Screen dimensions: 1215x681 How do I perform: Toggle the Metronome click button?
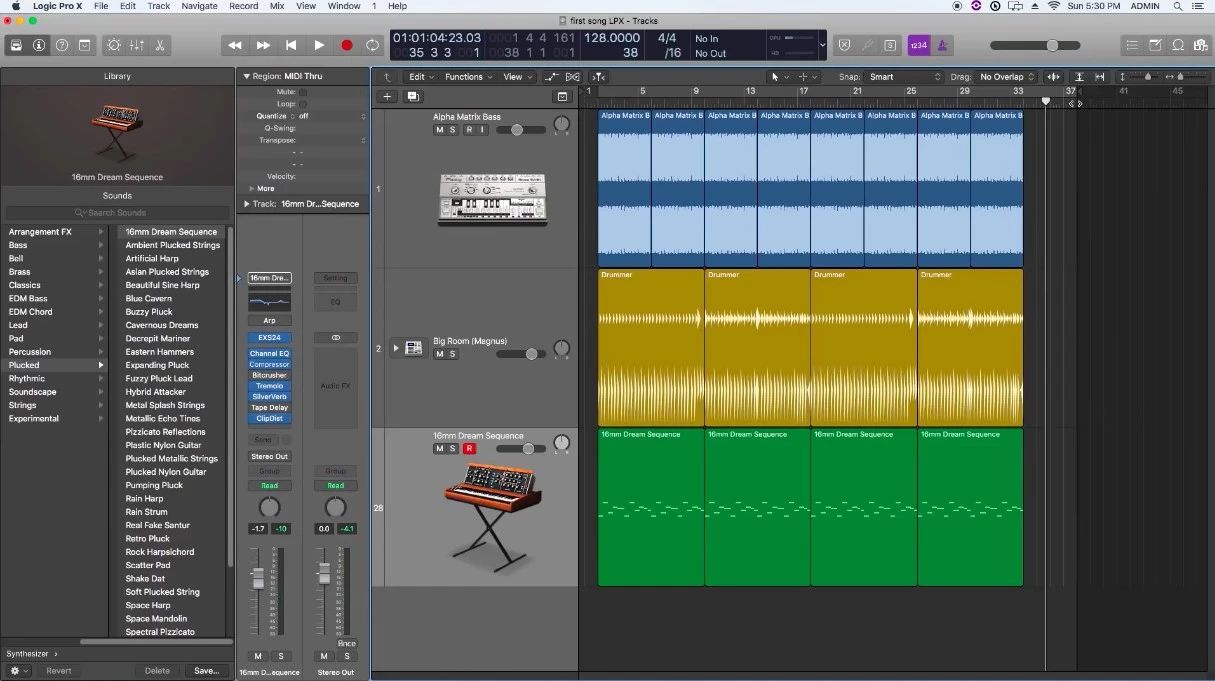[942, 45]
